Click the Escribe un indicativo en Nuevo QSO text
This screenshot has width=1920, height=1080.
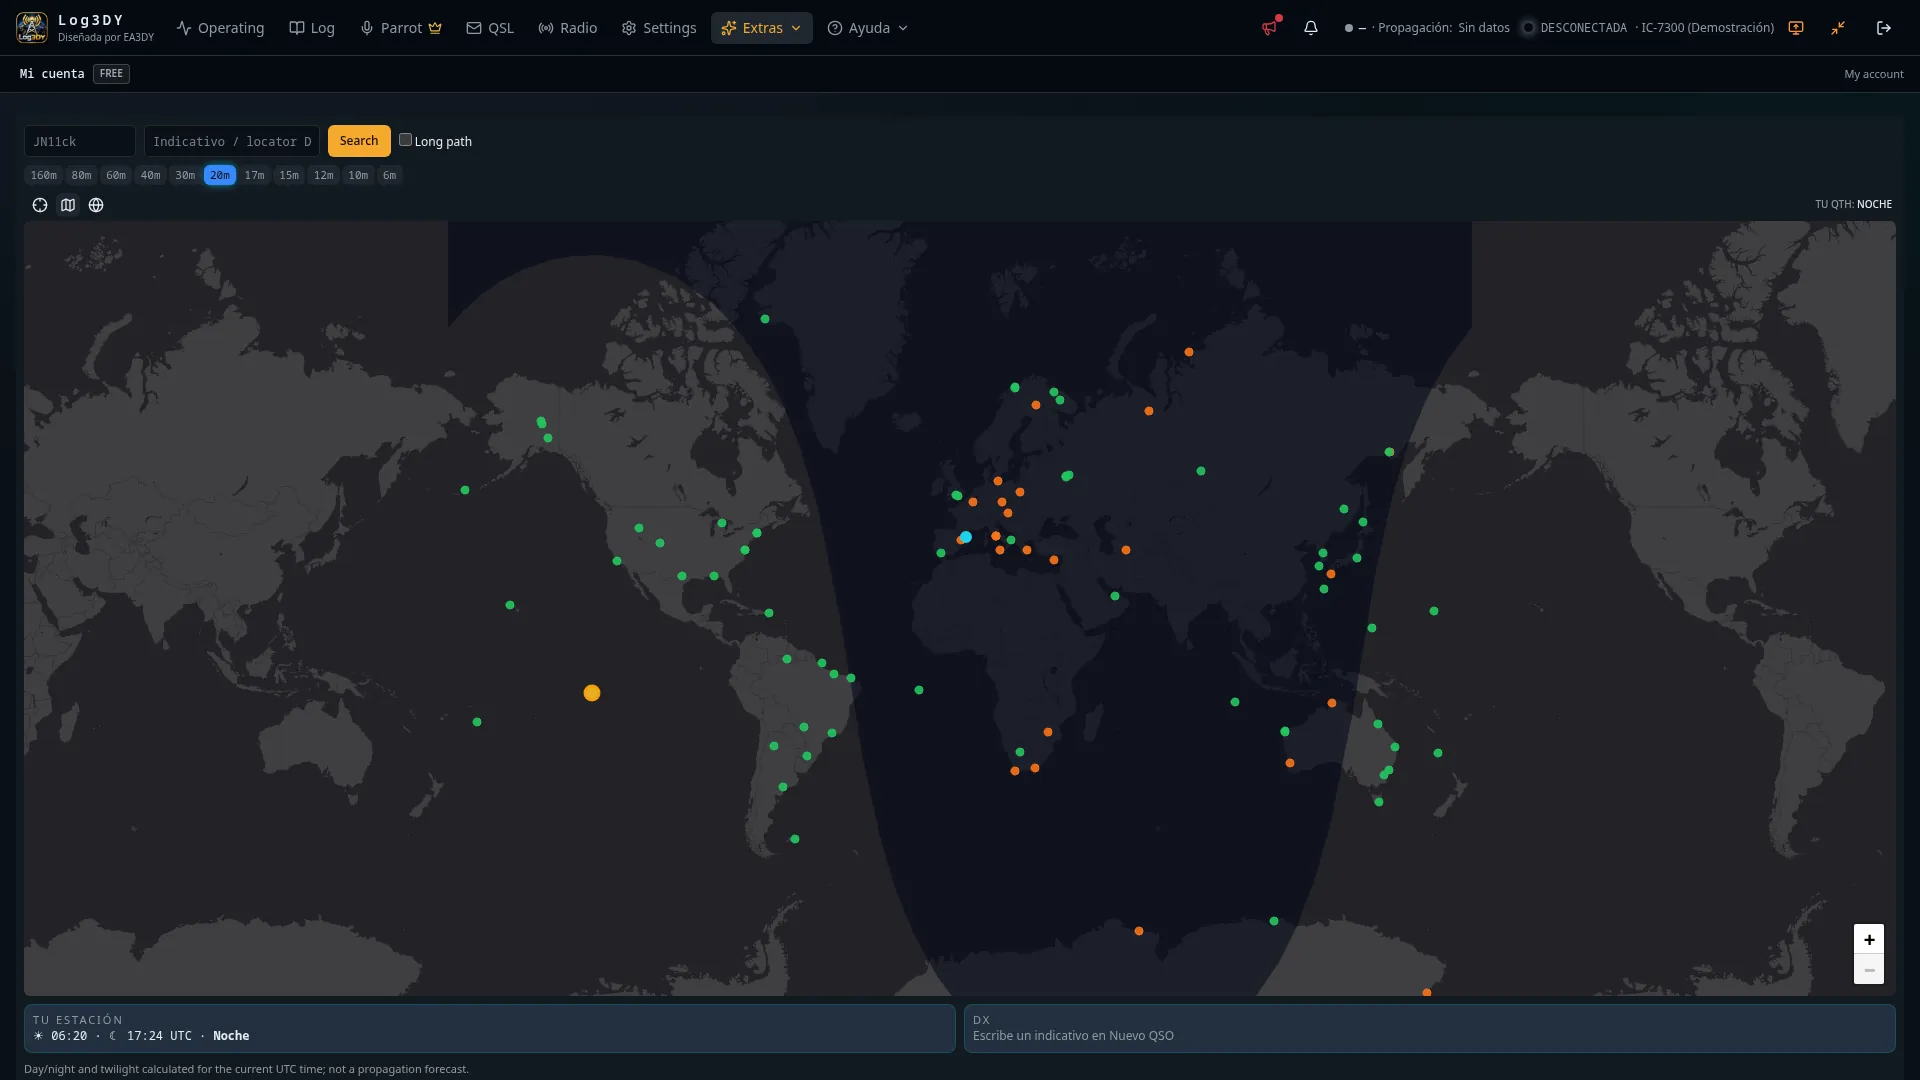click(1073, 1036)
